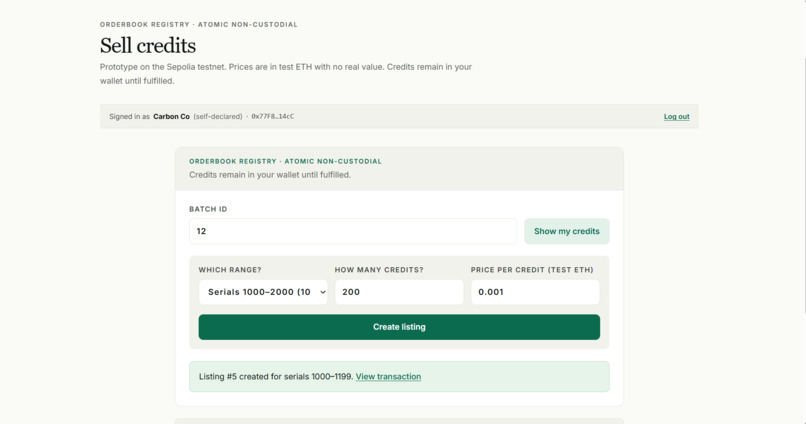Click the Show my credits button
The height and width of the screenshot is (424, 806).
(566, 231)
